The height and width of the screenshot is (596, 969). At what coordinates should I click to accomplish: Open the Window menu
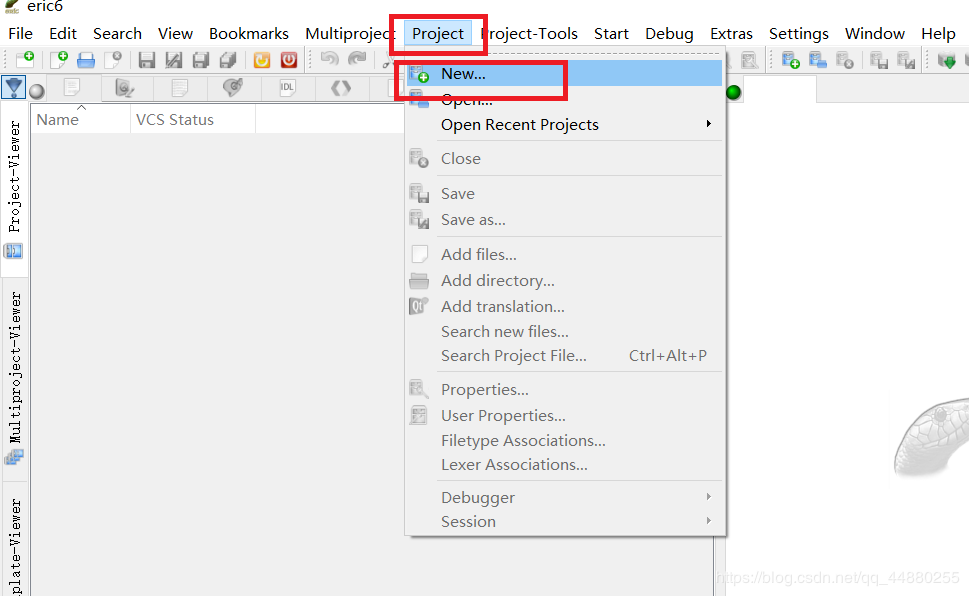874,33
